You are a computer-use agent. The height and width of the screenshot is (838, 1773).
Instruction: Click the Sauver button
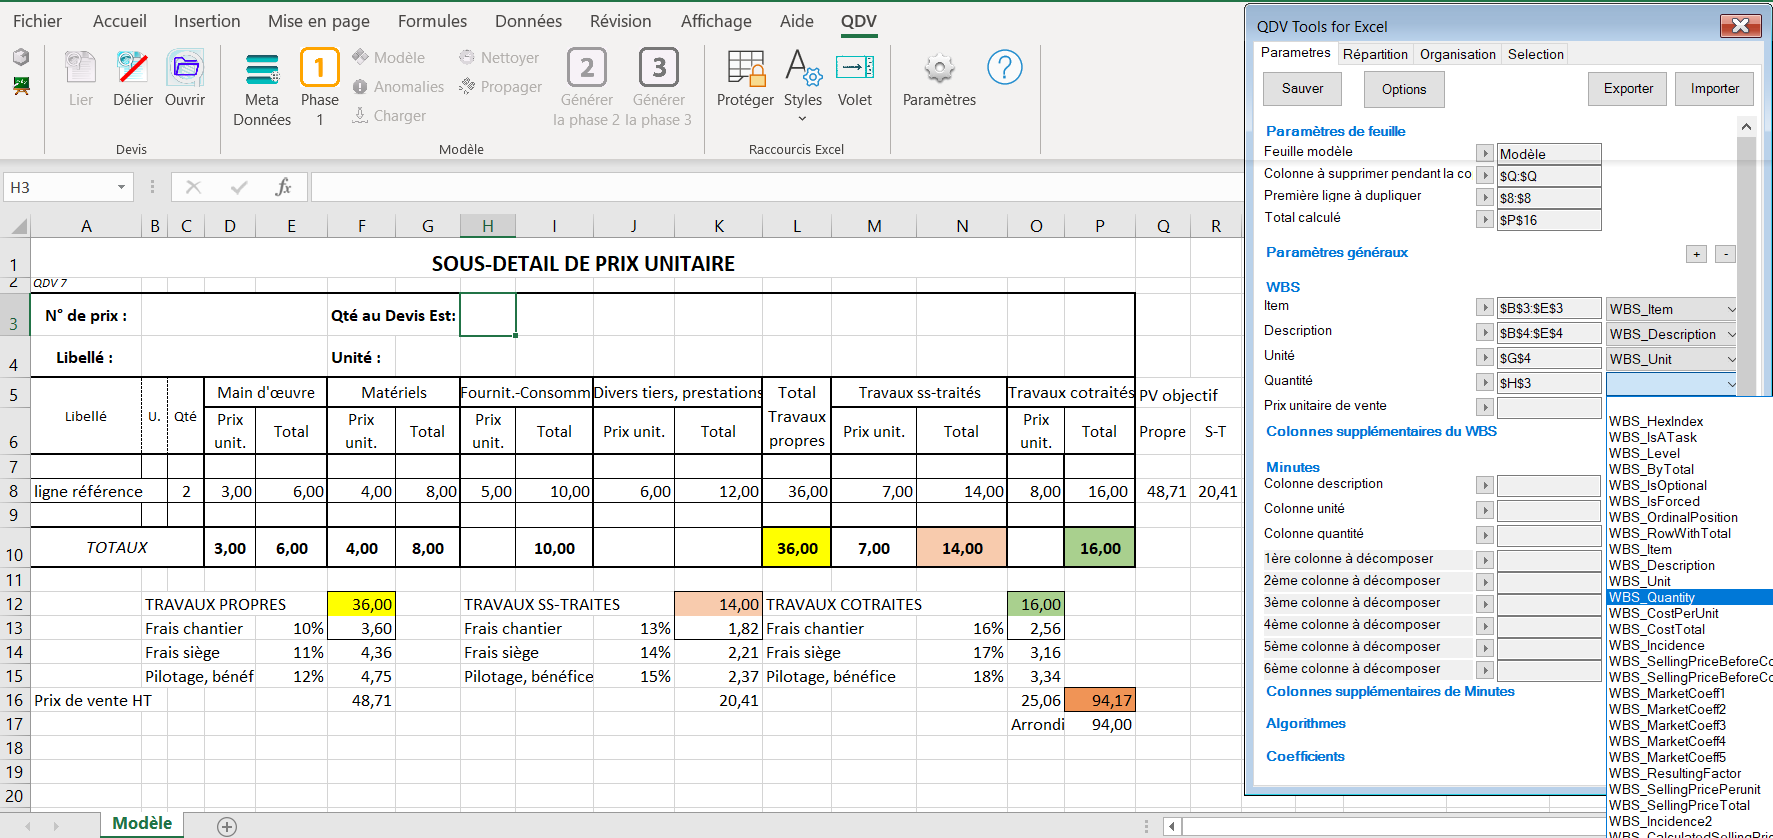pyautogui.click(x=1302, y=89)
